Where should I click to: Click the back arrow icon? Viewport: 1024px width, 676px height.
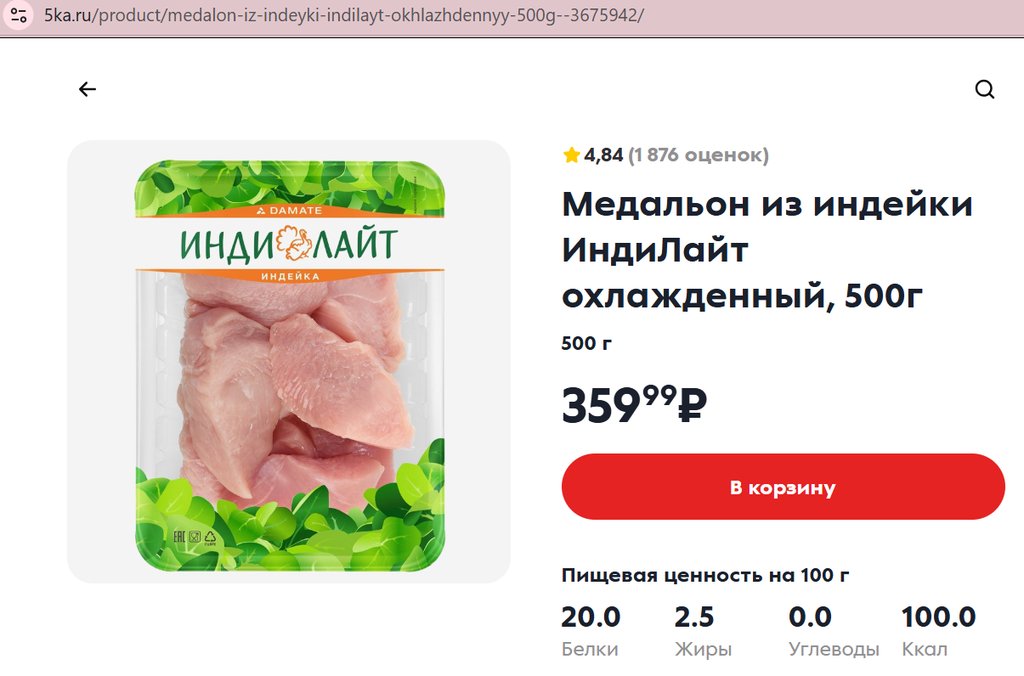[87, 89]
